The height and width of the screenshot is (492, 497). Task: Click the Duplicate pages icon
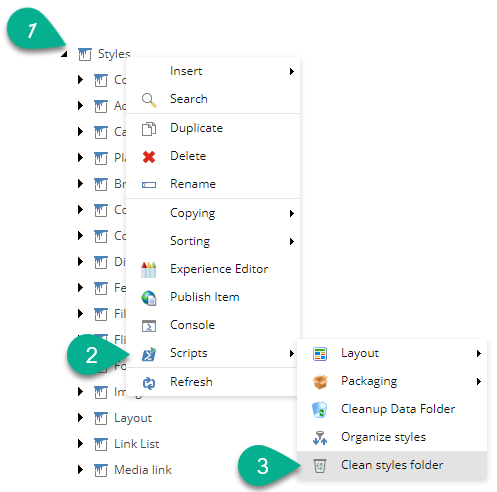[x=149, y=129]
